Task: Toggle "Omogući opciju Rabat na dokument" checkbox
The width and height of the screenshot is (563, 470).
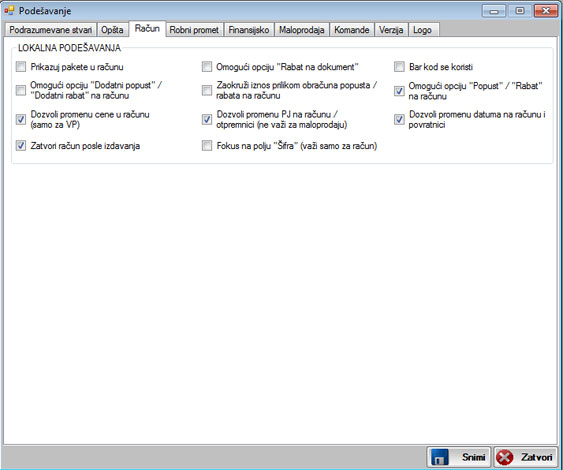Action: click(207, 67)
